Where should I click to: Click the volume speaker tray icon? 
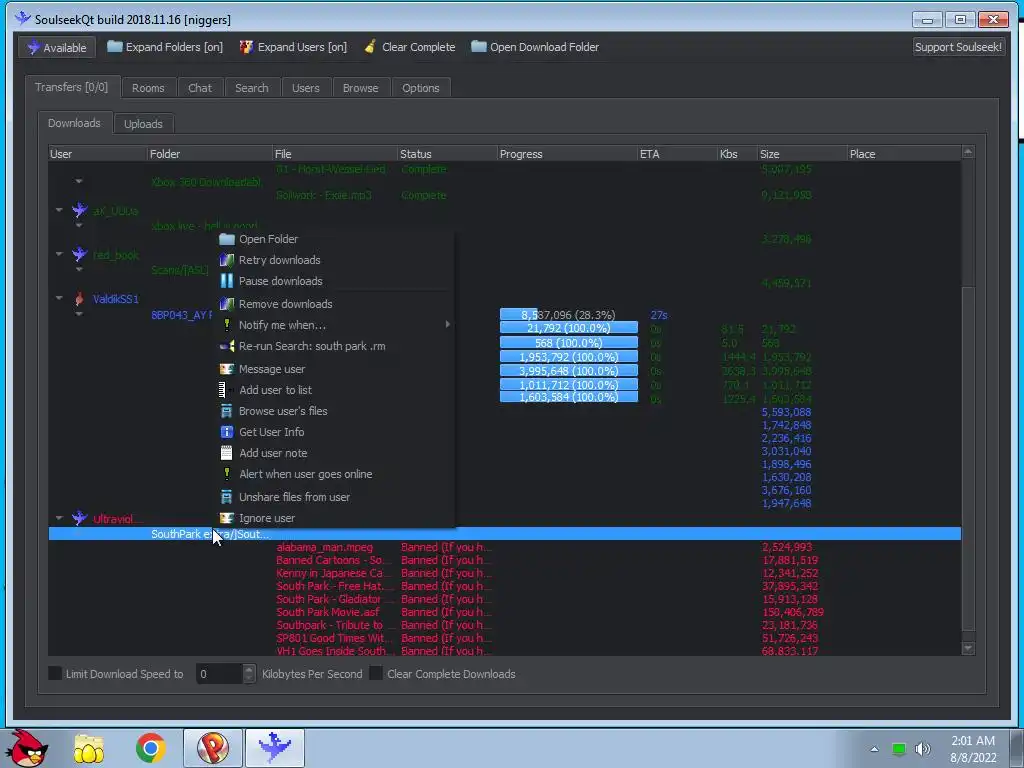point(923,749)
